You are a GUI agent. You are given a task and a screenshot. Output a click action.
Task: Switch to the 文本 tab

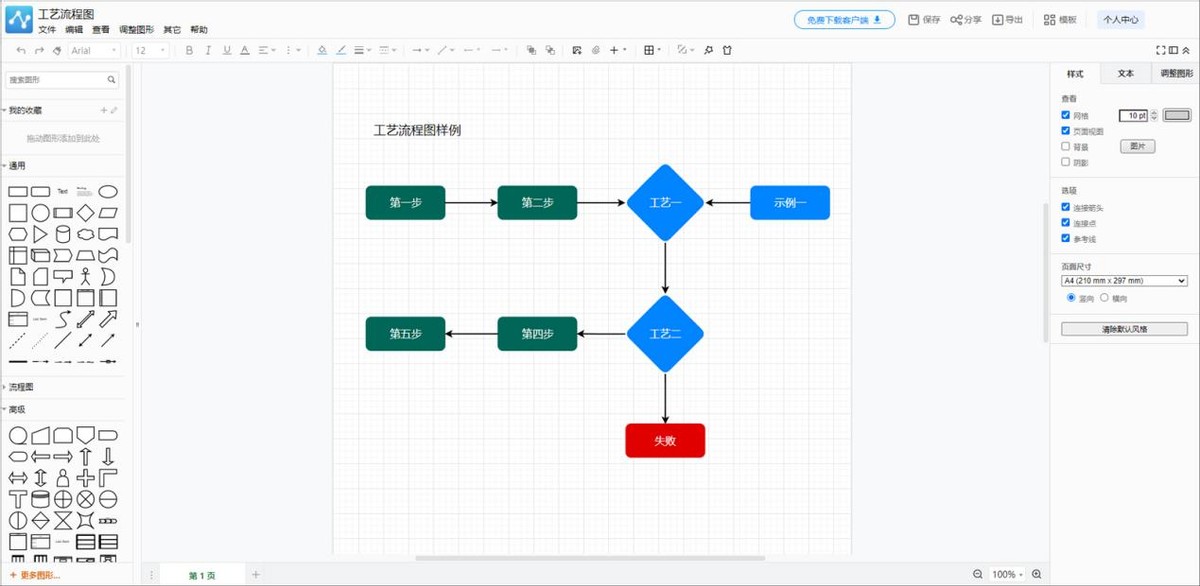pyautogui.click(x=1124, y=73)
